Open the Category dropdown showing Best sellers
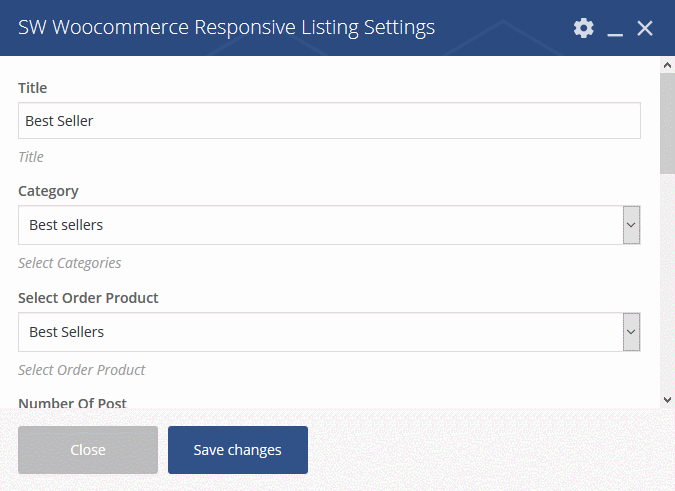 point(329,225)
